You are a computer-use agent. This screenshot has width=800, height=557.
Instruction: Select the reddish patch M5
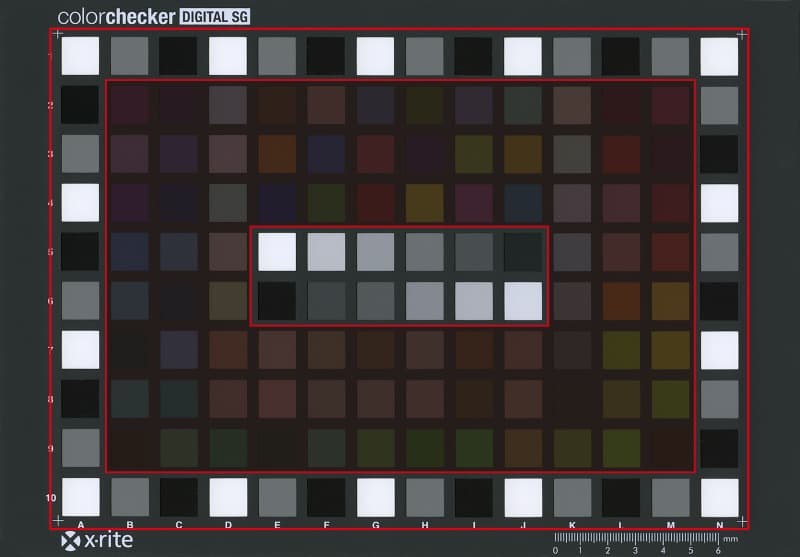click(x=670, y=252)
